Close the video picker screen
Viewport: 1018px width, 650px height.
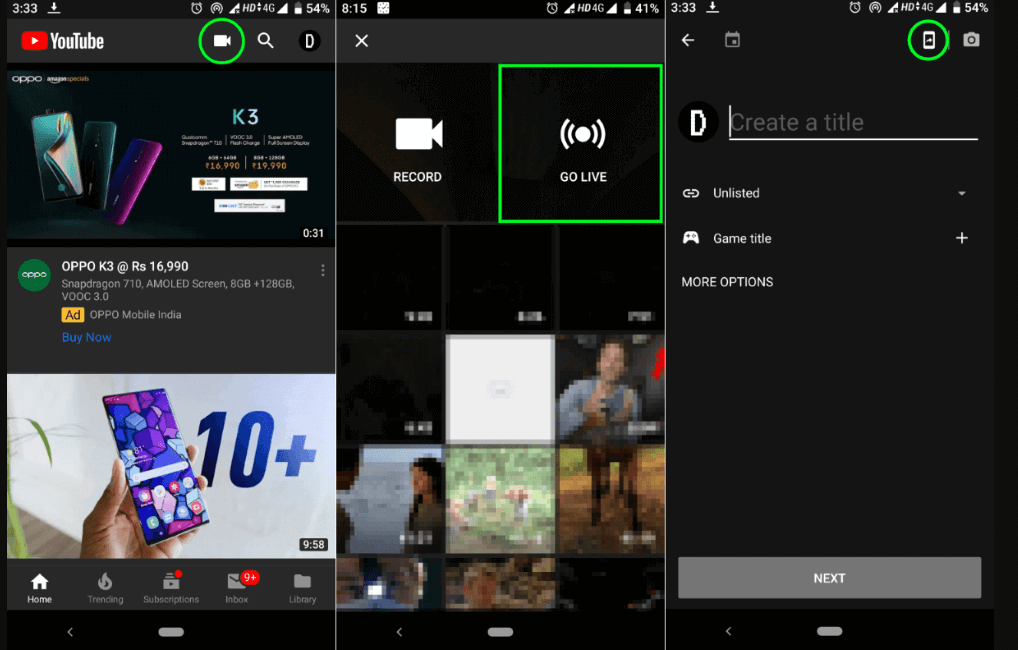pos(360,41)
